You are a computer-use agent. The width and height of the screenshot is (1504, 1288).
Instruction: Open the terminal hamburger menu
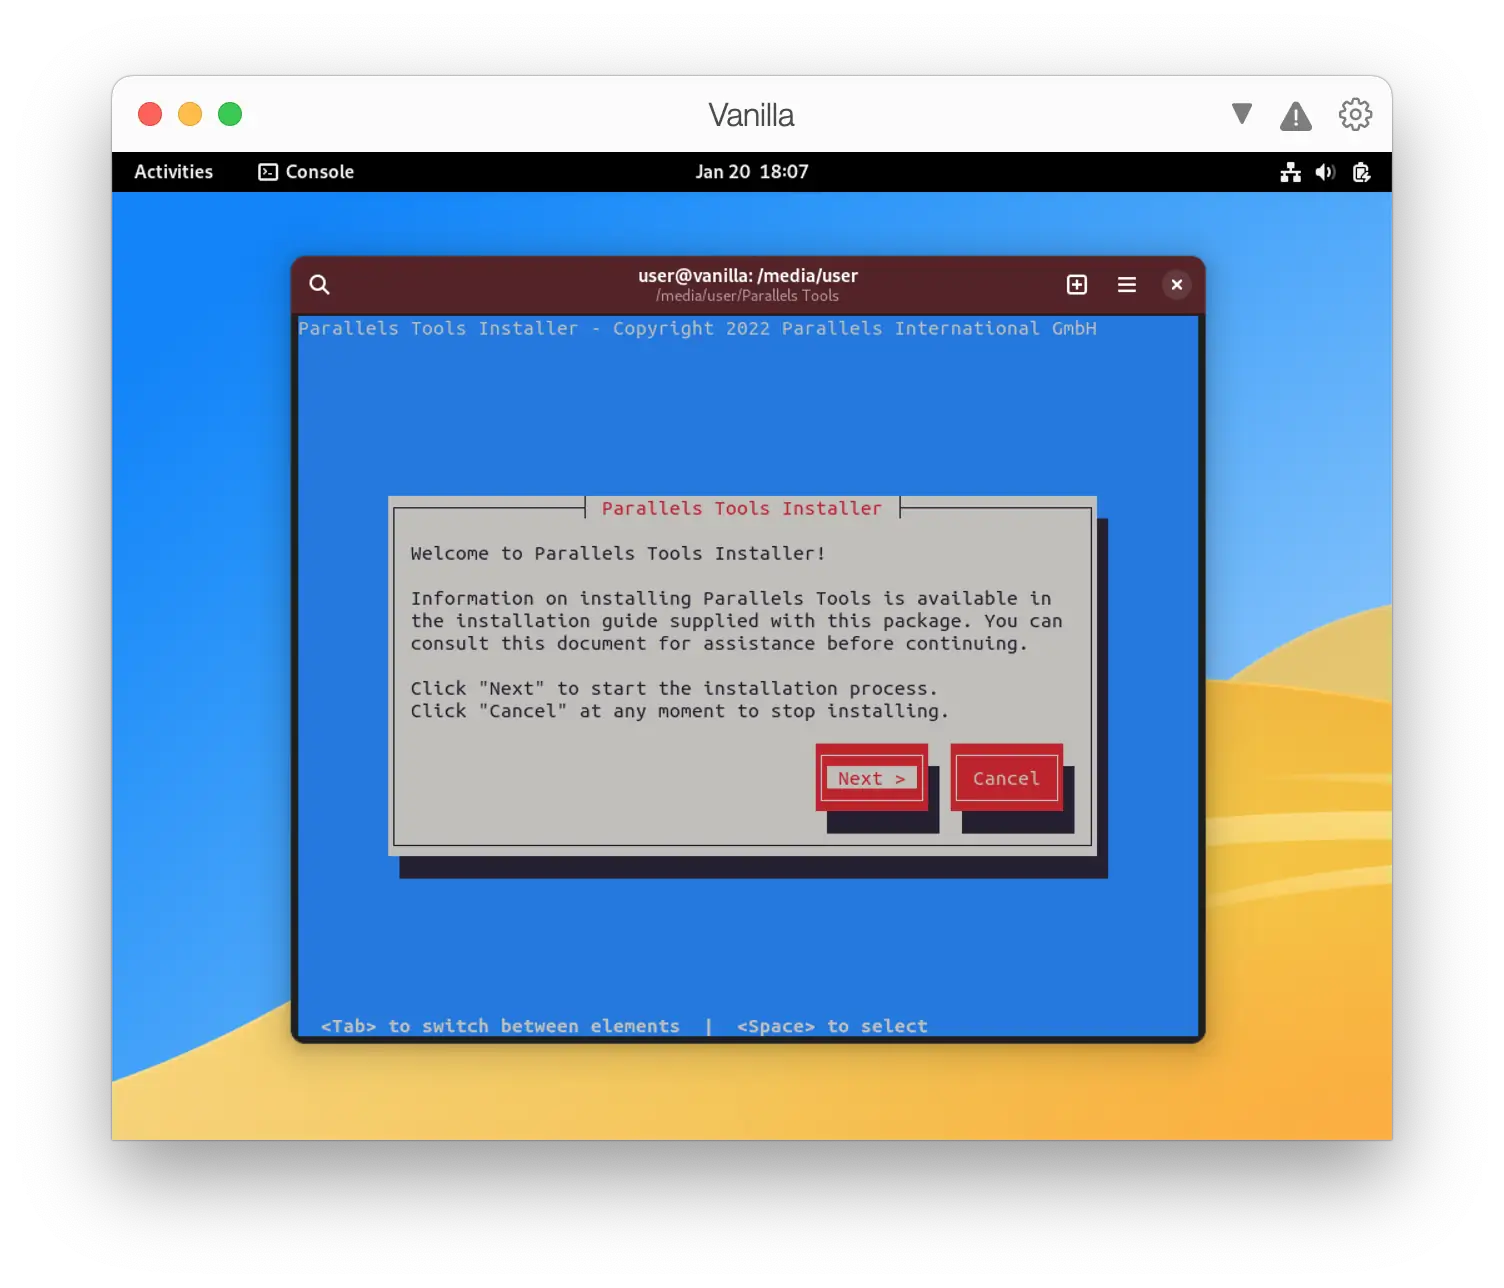1127,285
